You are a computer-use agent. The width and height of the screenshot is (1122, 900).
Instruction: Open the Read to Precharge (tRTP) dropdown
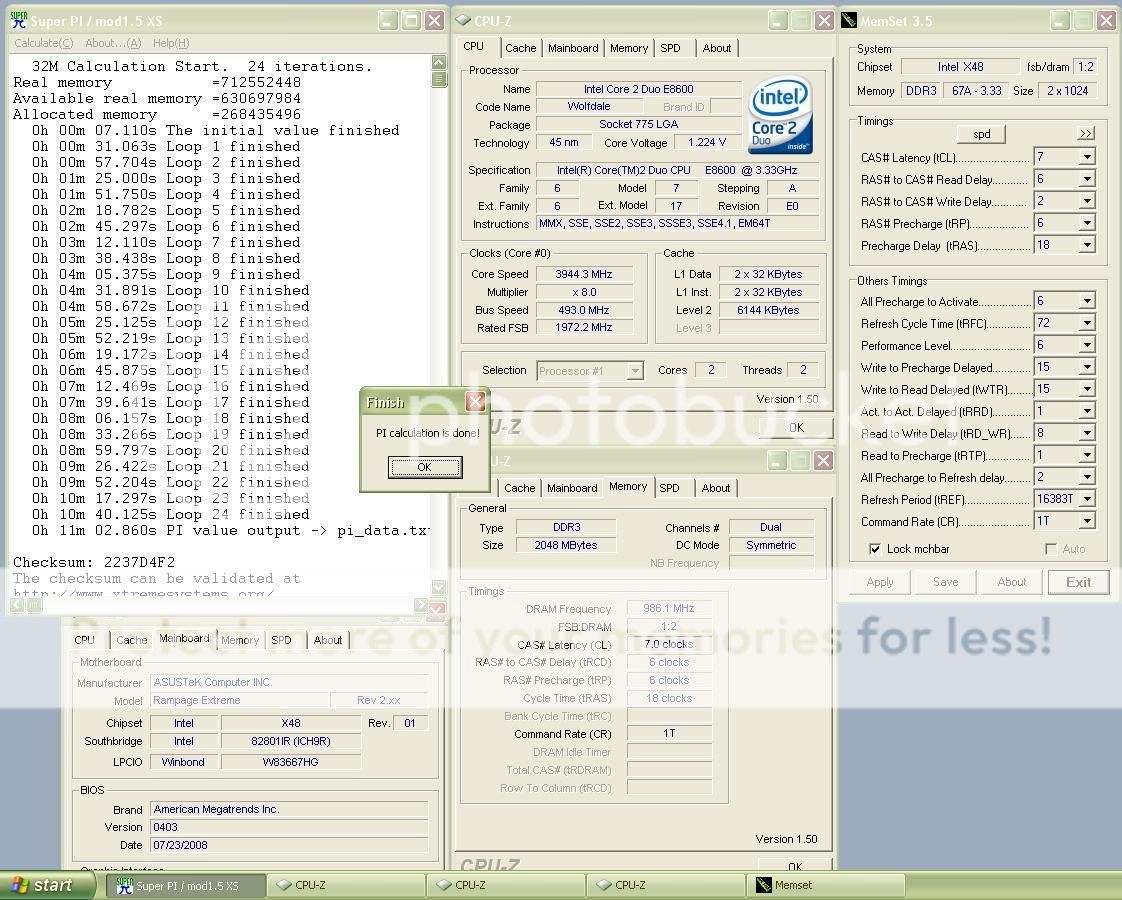pyautogui.click(x=1088, y=455)
